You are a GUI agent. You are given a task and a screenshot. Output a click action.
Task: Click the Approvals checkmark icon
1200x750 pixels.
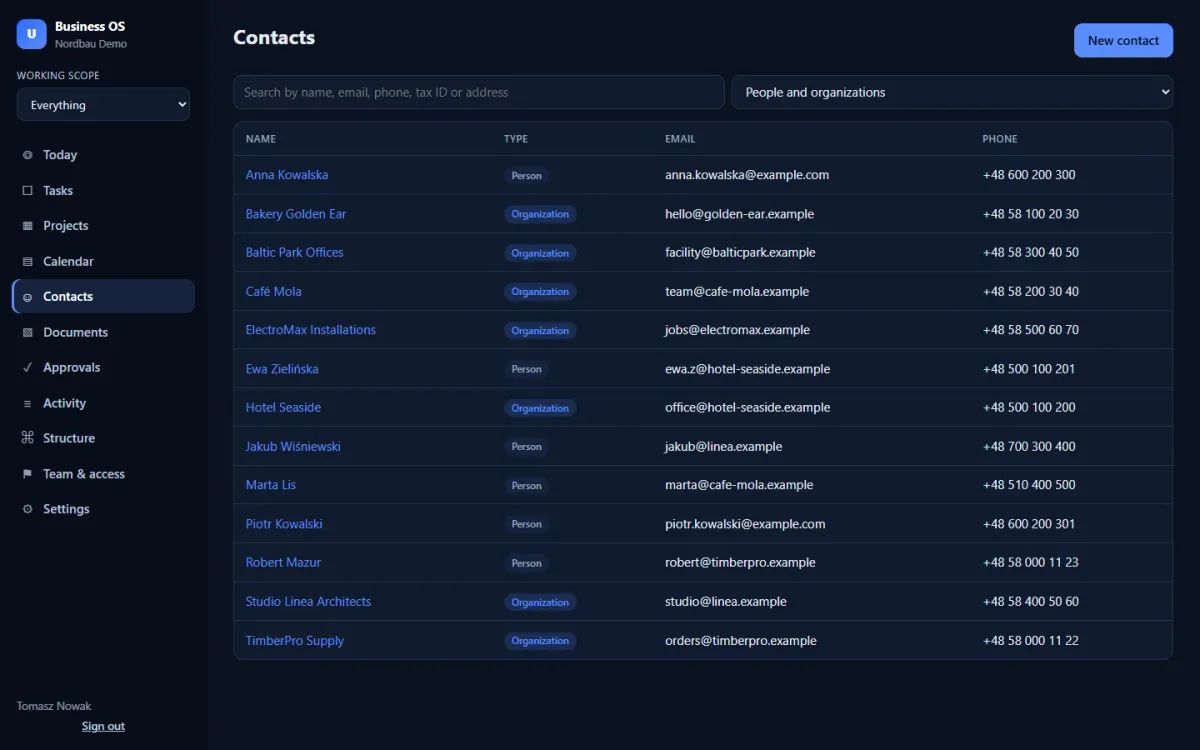pos(27,367)
